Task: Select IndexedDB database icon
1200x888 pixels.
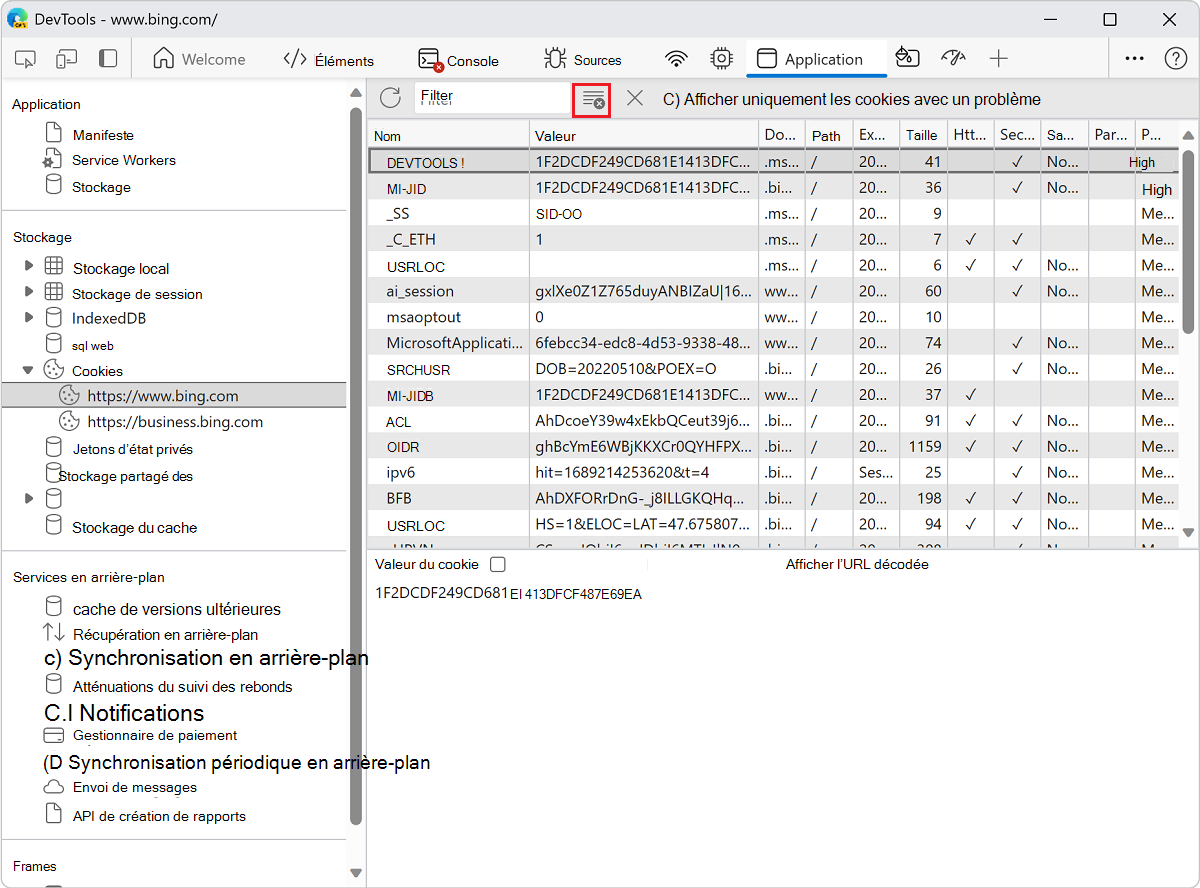Action: click(54, 317)
